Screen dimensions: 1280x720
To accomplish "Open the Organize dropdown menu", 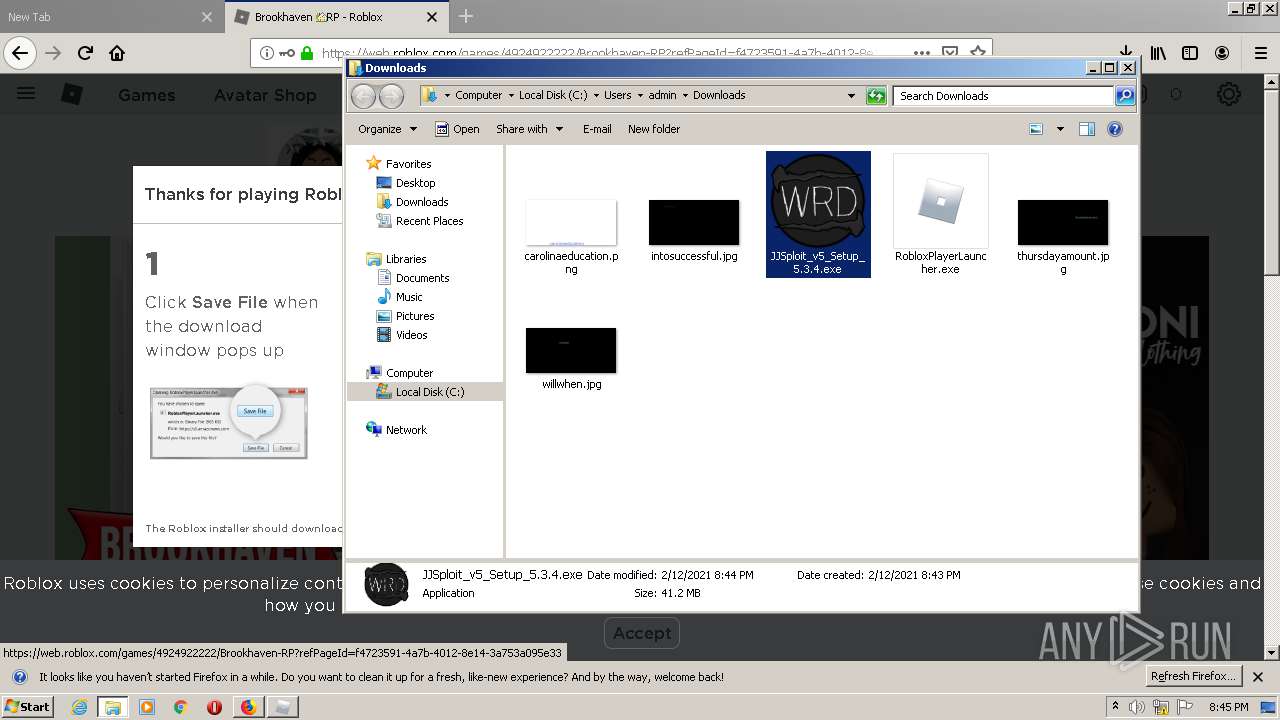I will pyautogui.click(x=387, y=129).
